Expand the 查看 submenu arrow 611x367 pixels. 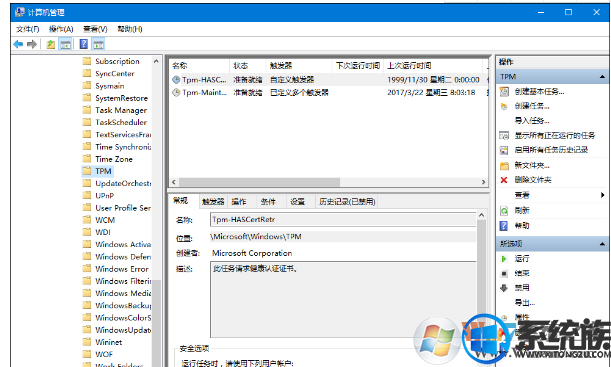click(x=602, y=195)
